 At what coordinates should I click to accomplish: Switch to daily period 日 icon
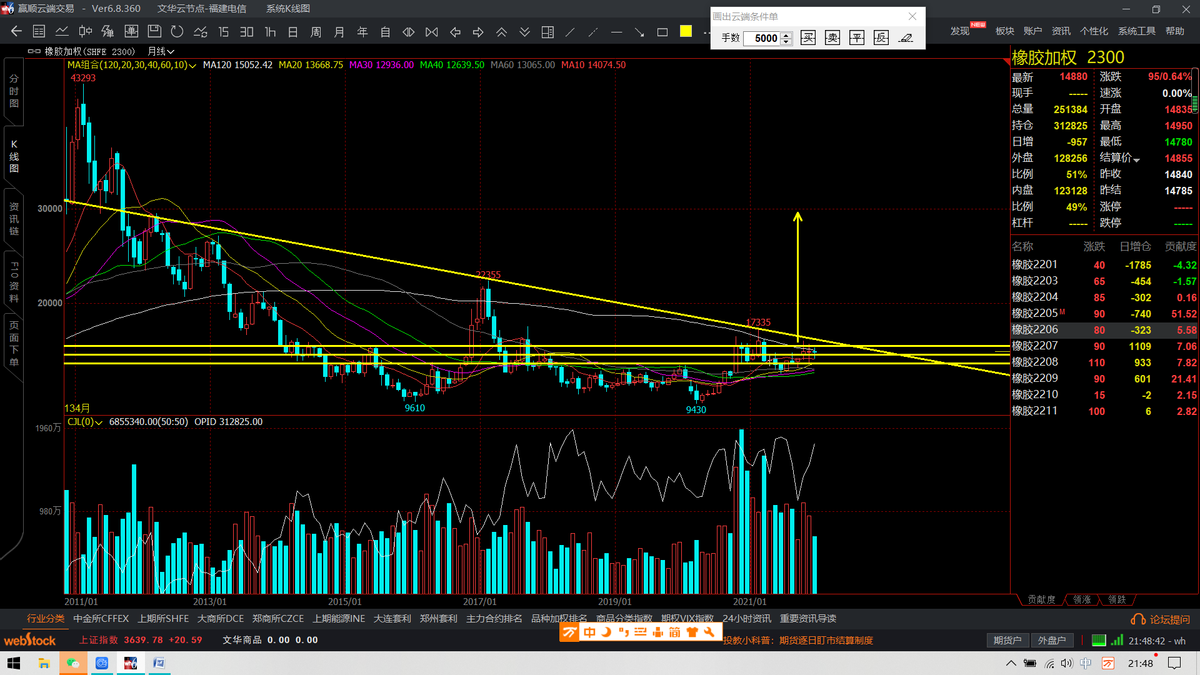[293, 32]
